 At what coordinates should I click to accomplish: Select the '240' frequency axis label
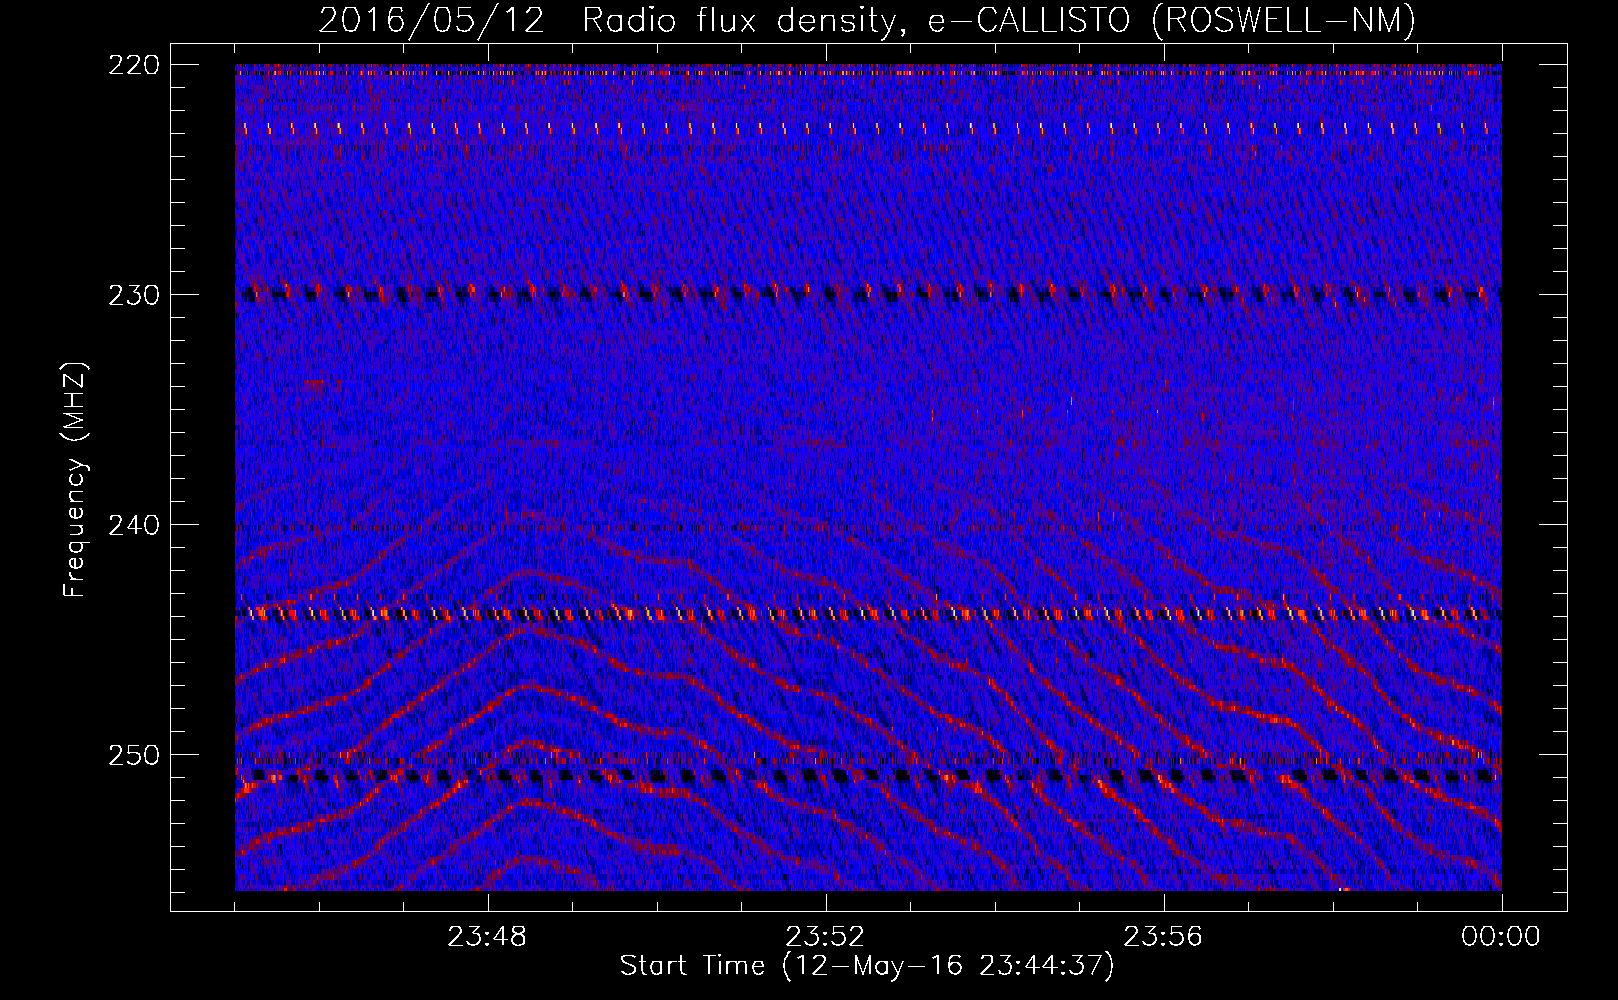[x=133, y=525]
